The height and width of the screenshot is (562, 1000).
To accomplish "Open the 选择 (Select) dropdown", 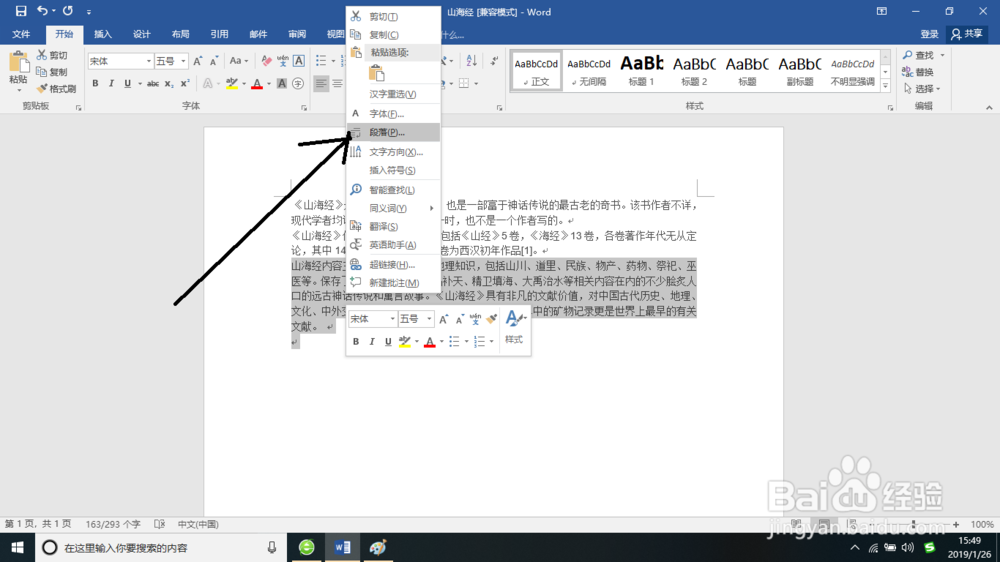I will click(x=923, y=89).
